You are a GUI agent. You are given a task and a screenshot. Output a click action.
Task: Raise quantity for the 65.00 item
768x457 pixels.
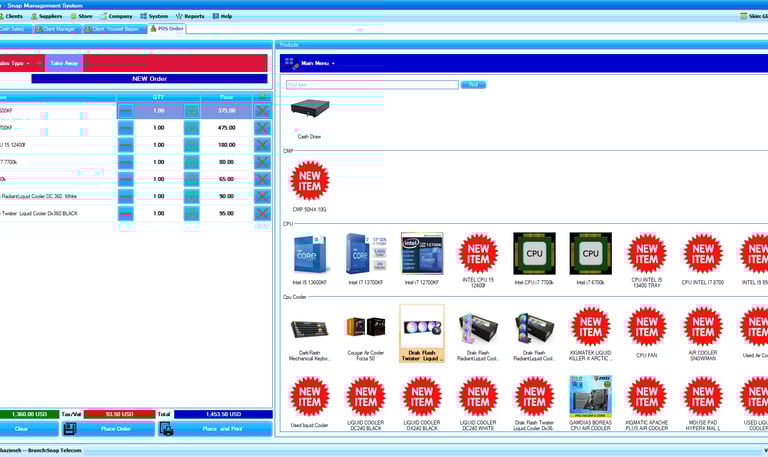click(x=192, y=179)
